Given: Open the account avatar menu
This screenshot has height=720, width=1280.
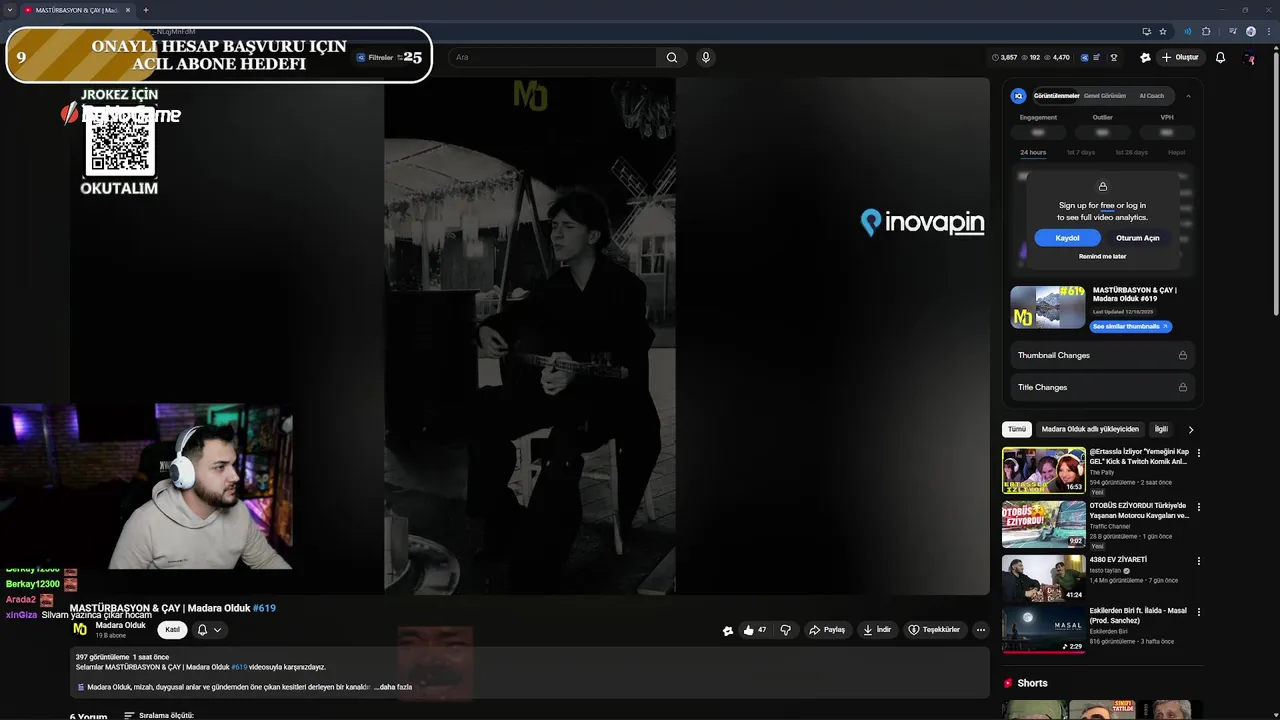Looking at the screenshot, I should point(1249,57).
